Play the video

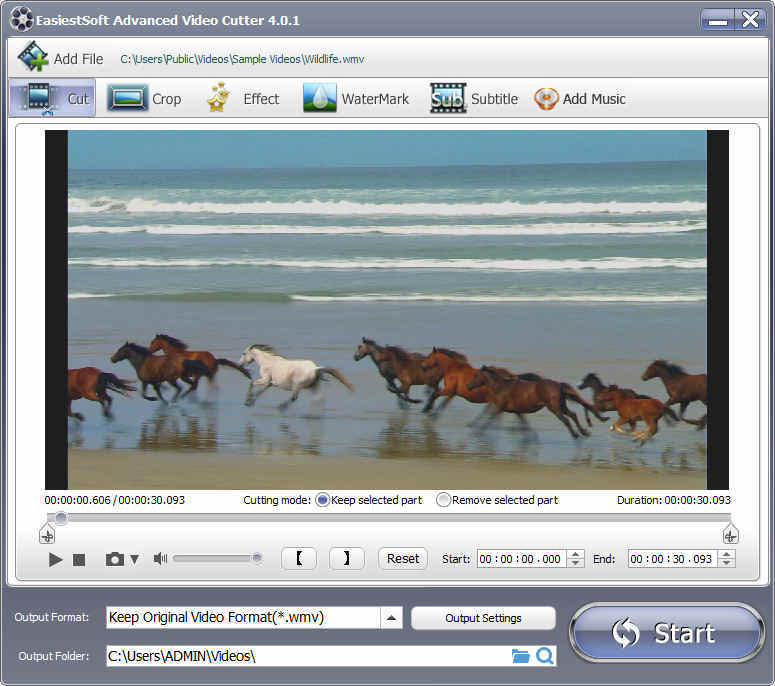[x=55, y=559]
